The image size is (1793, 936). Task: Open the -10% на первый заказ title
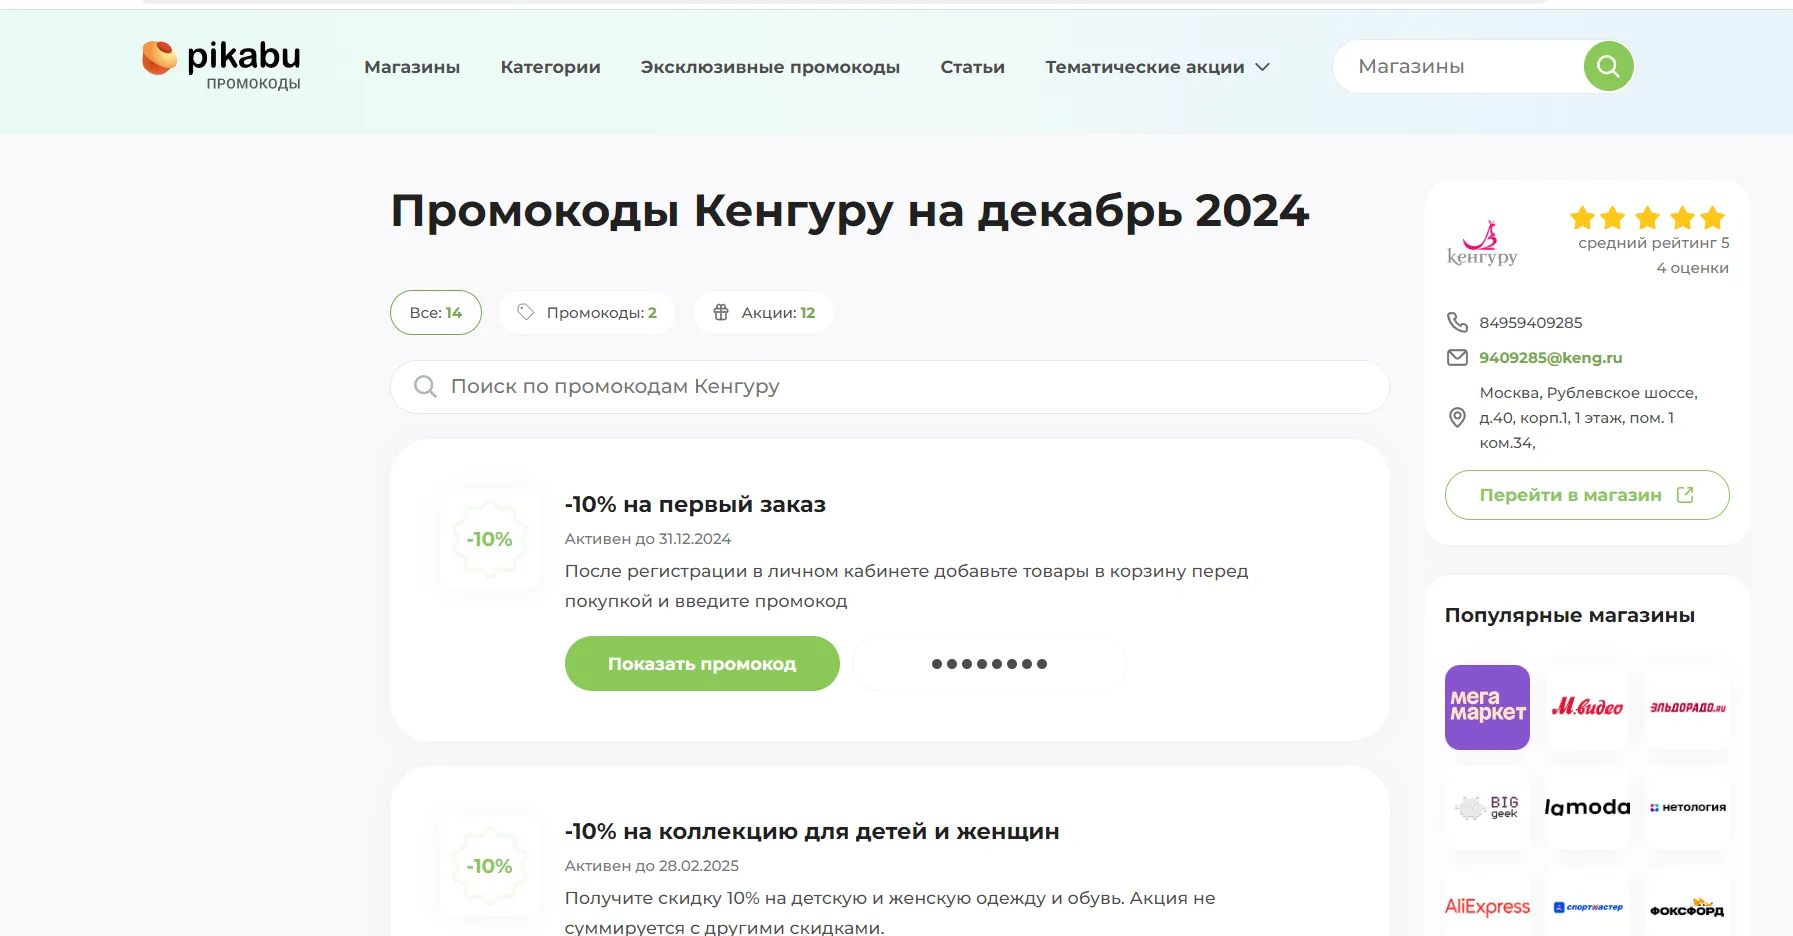click(x=695, y=504)
